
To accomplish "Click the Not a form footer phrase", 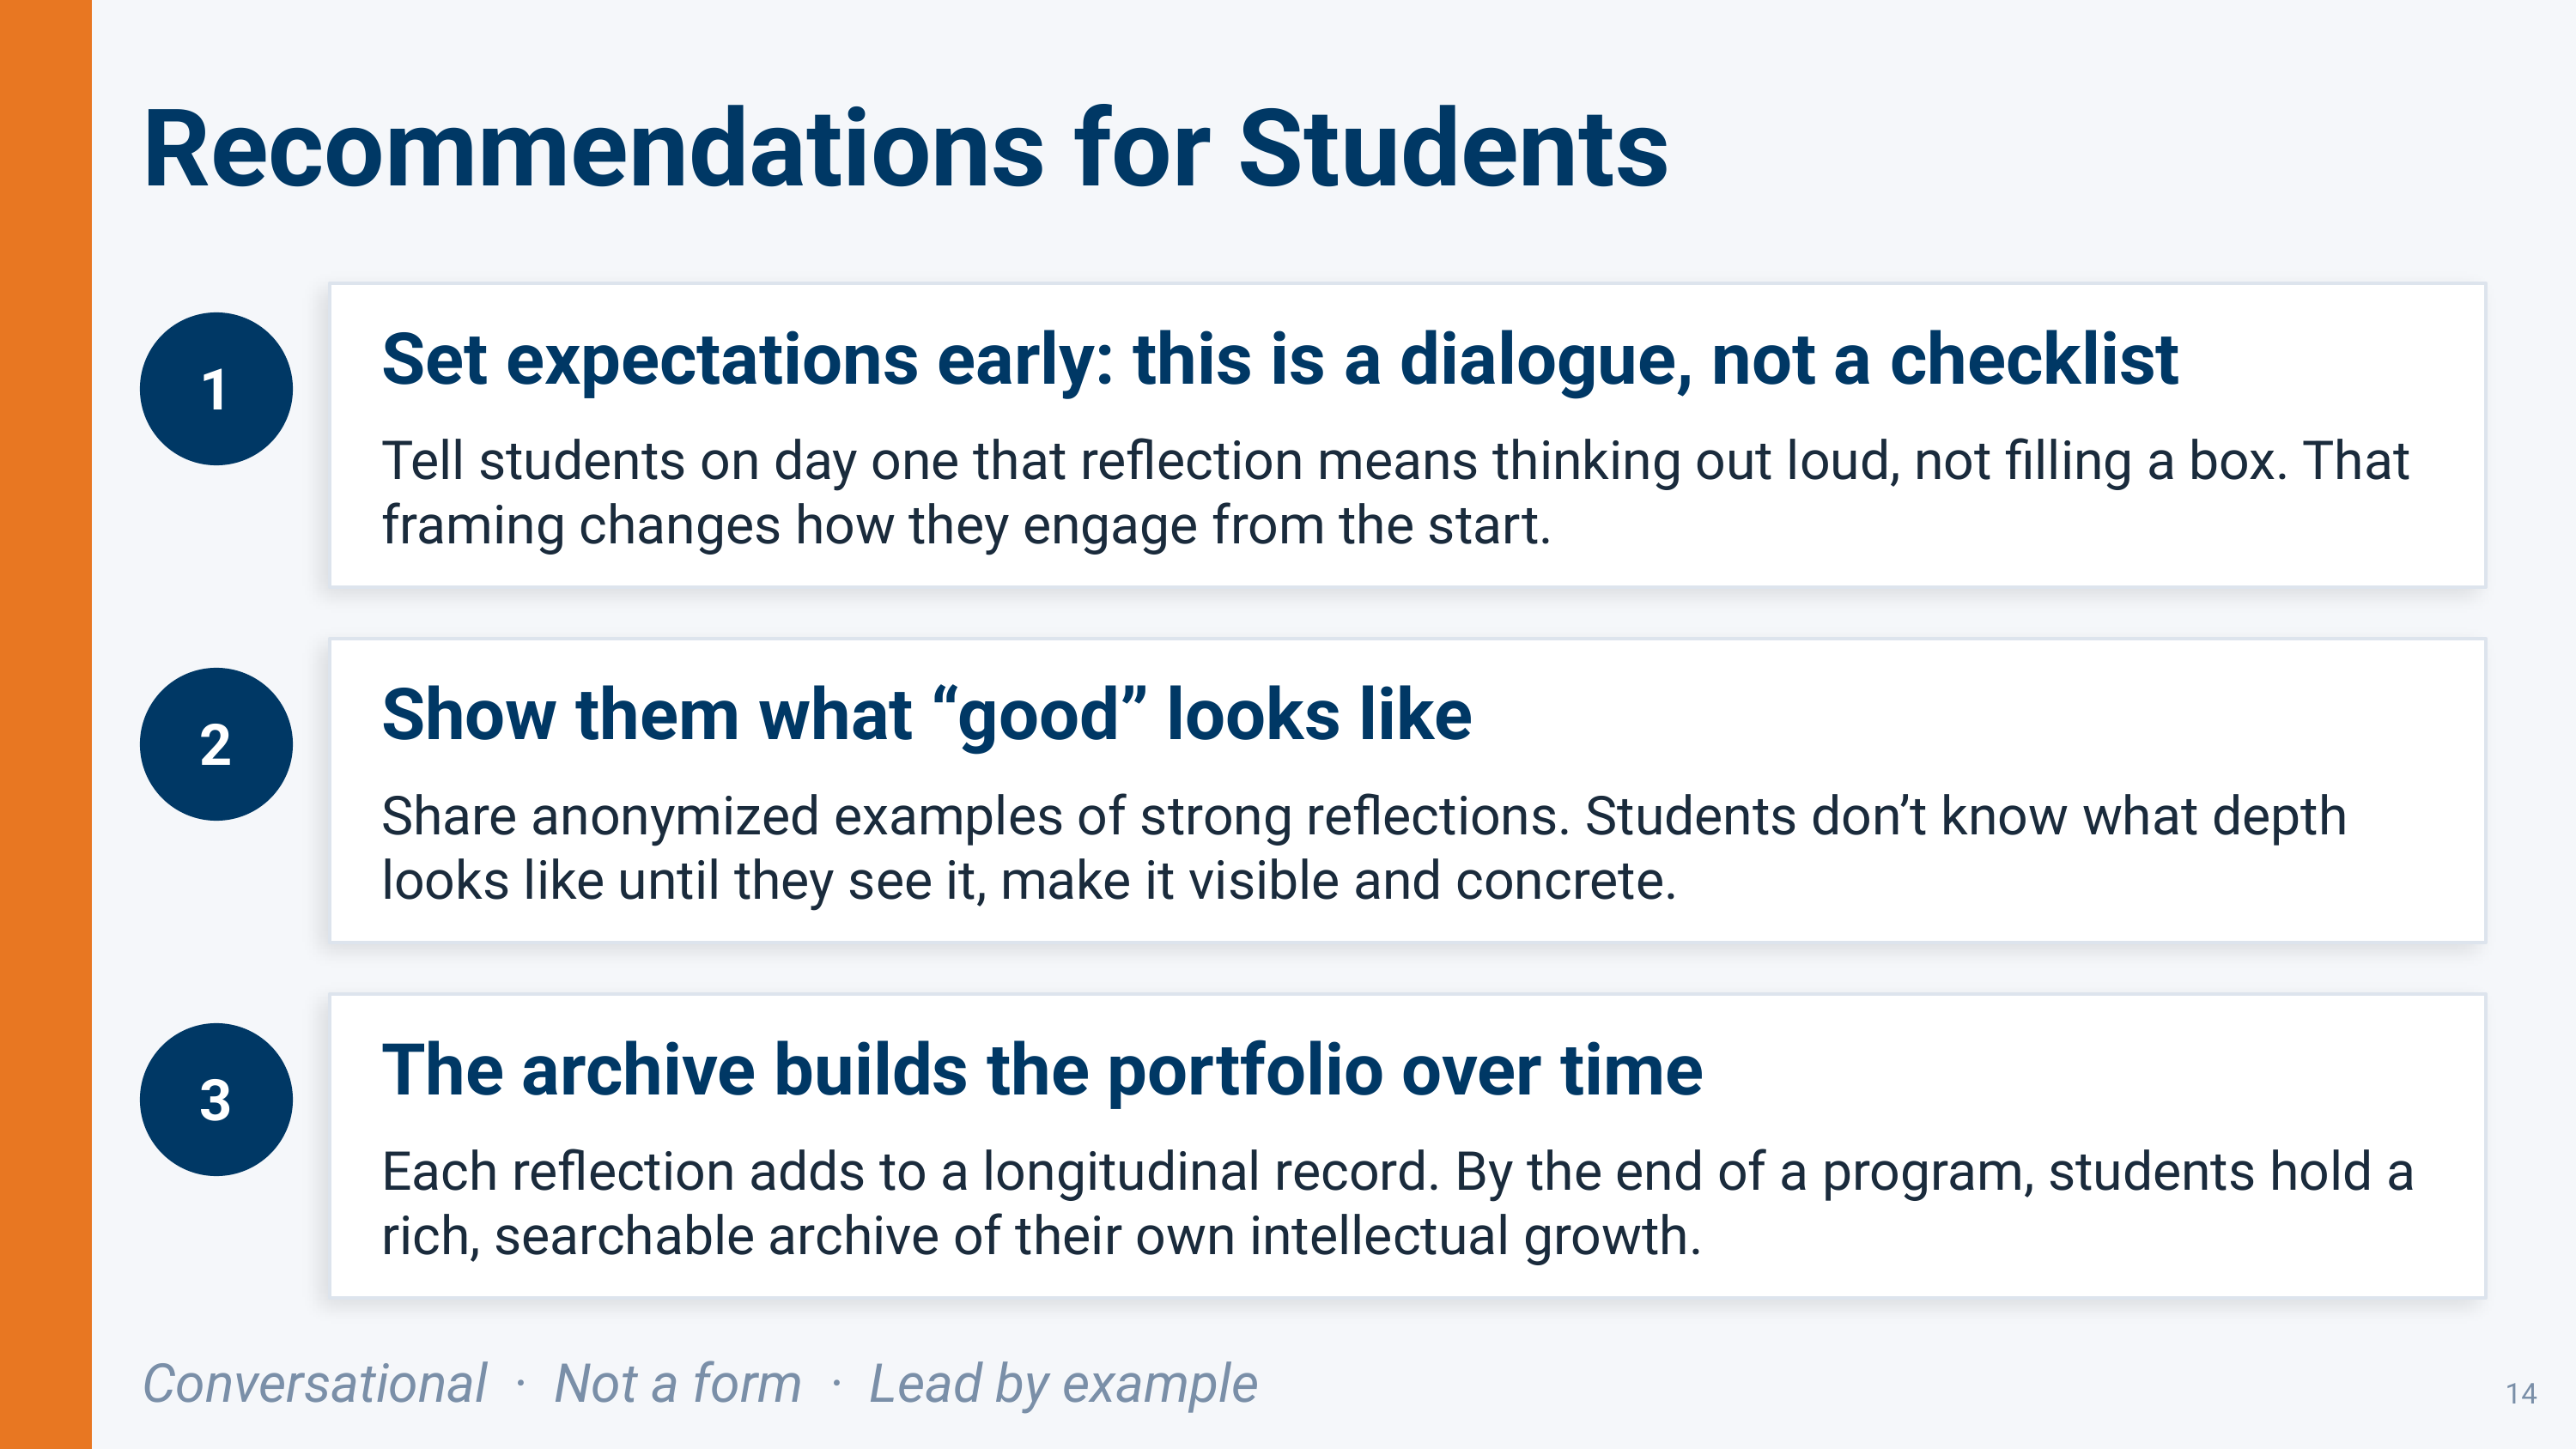I will point(678,1384).
